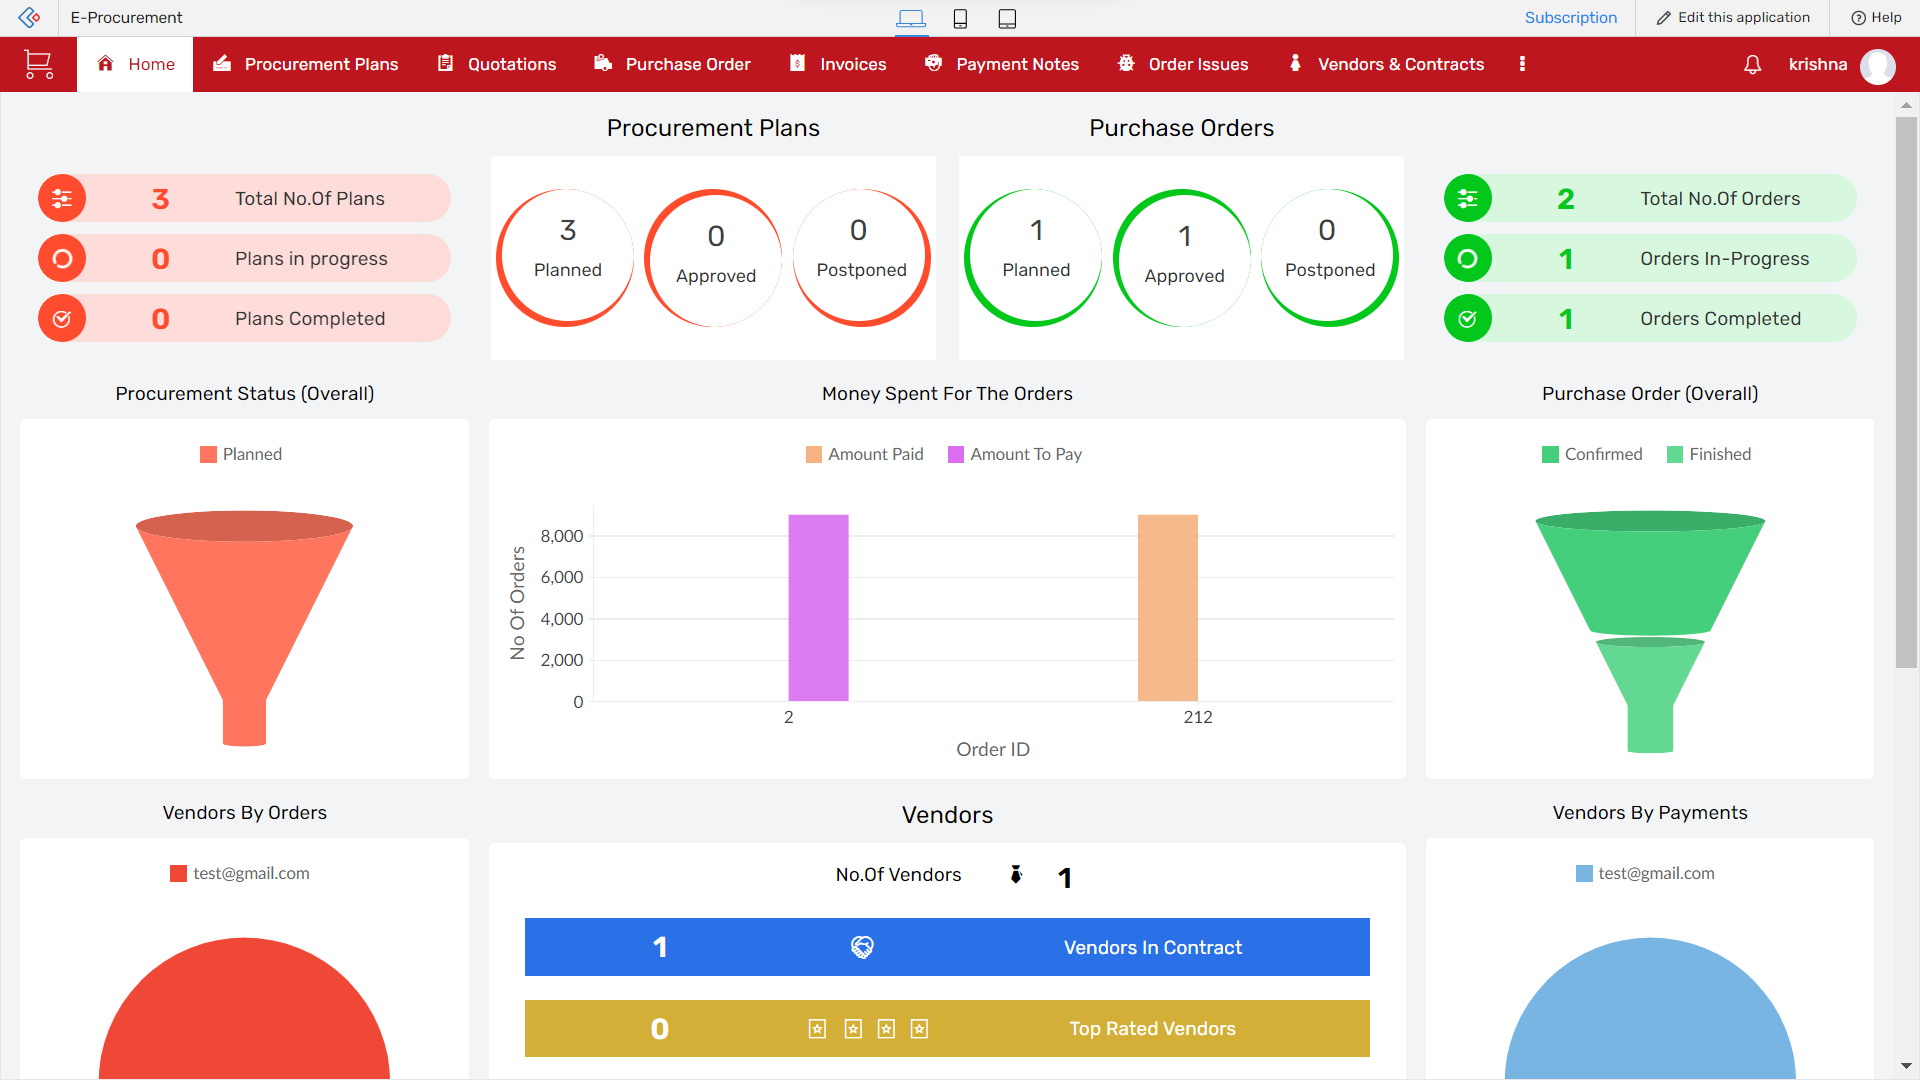This screenshot has height=1080, width=1920.
Task: Click the scrollbar down arrow
Action: [1906, 1066]
